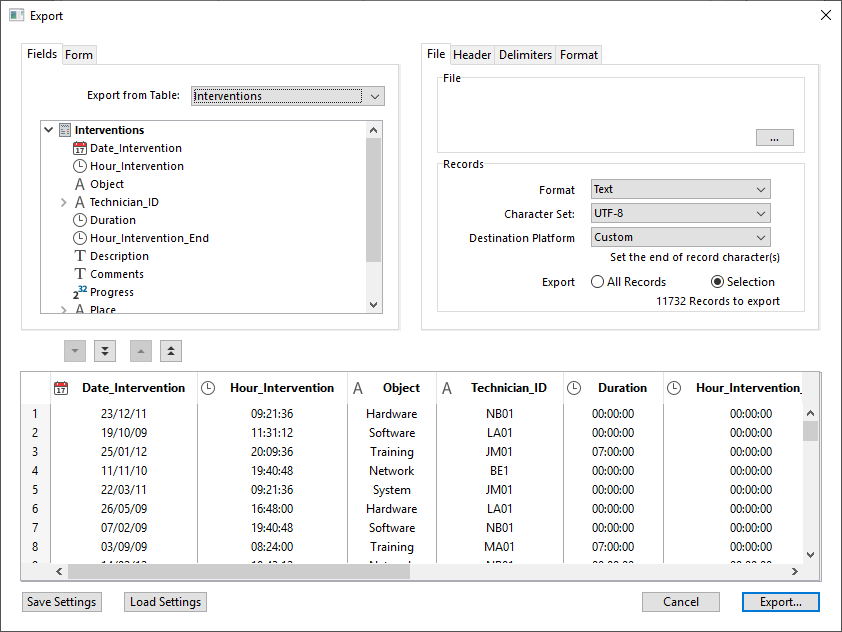Image resolution: width=842 pixels, height=632 pixels.
Task: Choose the Selection radio button
Action: 717,282
